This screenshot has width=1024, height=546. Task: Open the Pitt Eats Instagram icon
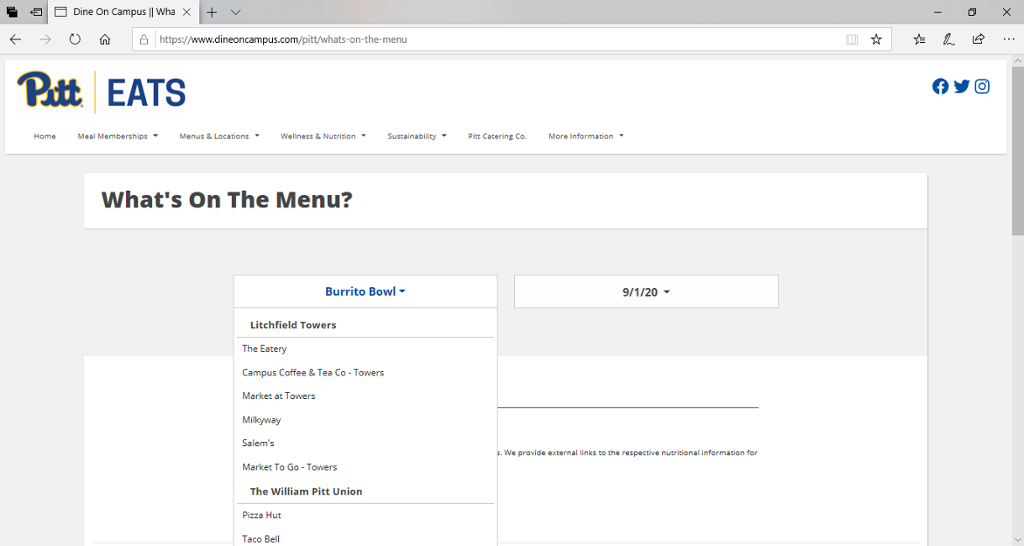982,86
